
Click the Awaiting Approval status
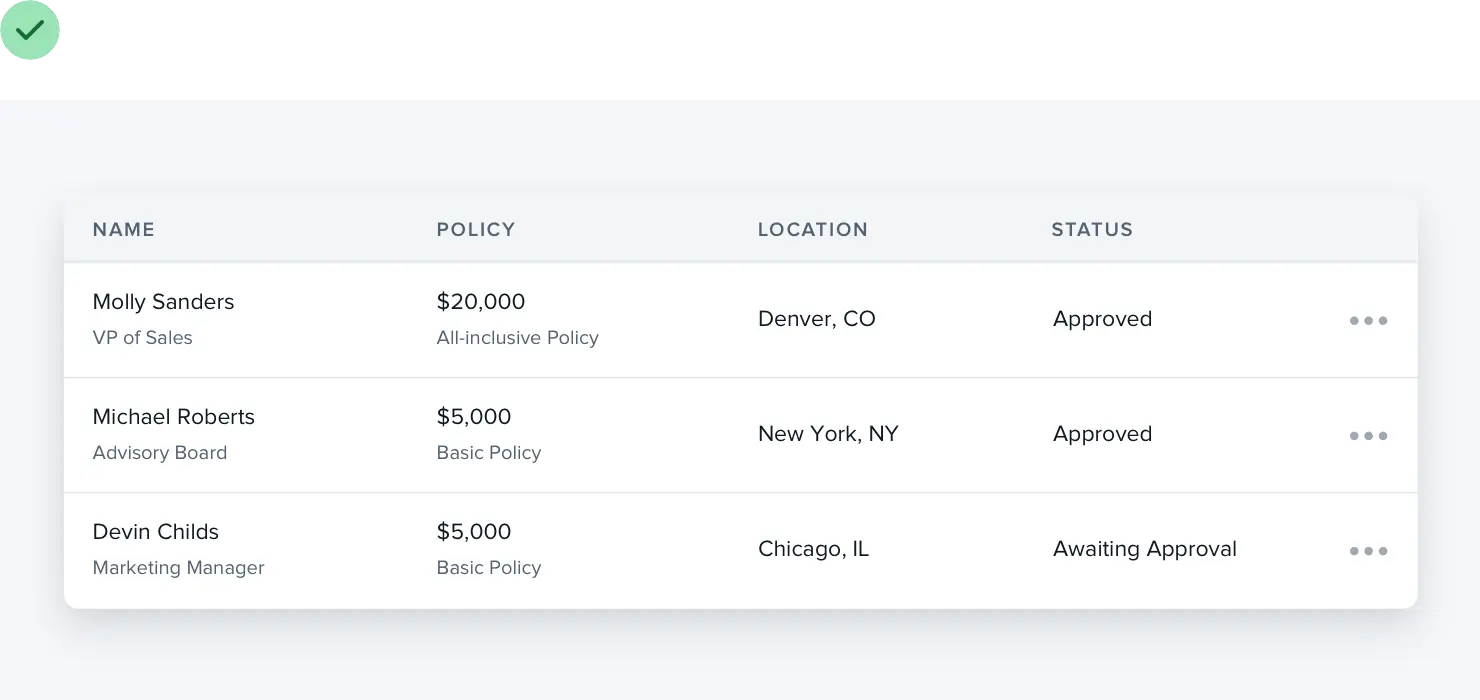pyautogui.click(x=1144, y=549)
